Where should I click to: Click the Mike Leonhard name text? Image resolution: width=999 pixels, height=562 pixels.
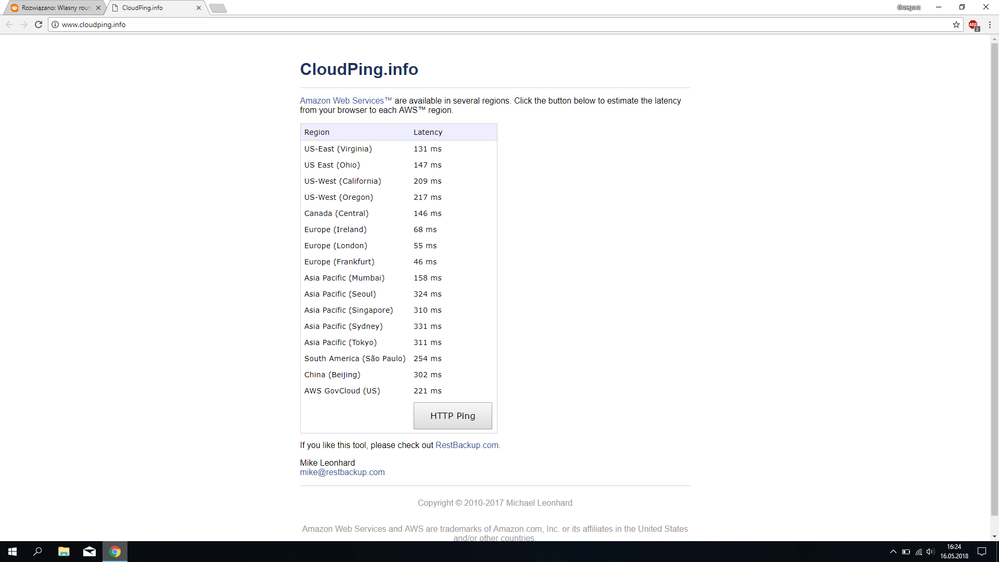click(x=327, y=463)
